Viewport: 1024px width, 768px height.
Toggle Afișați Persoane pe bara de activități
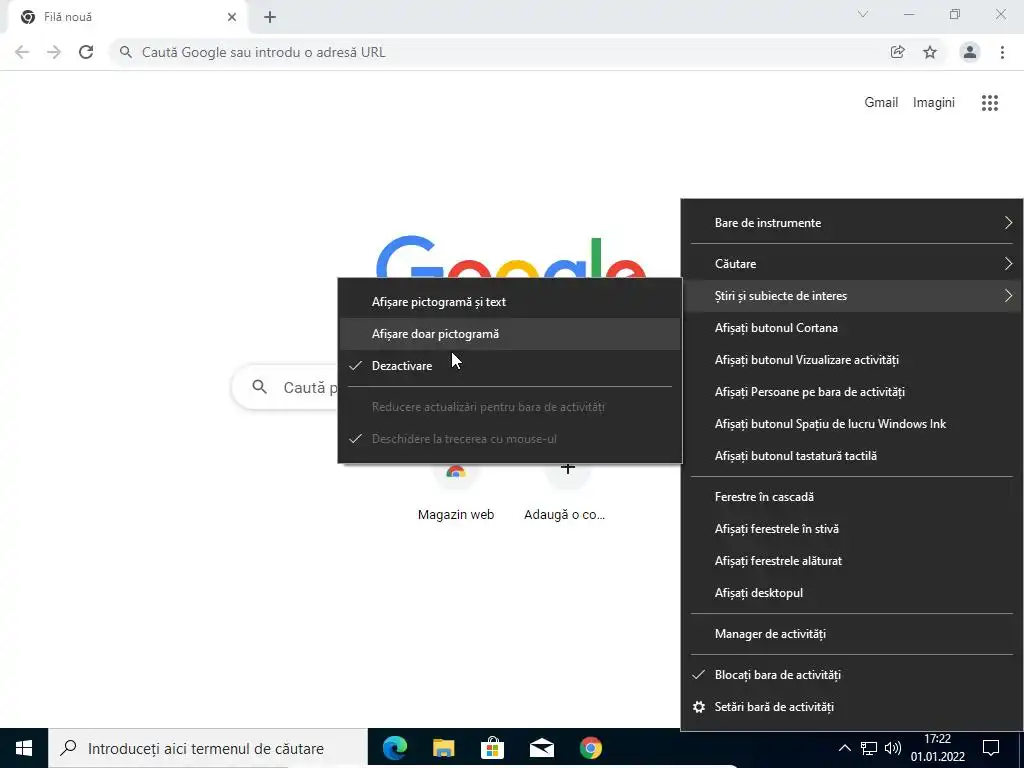tap(852, 392)
